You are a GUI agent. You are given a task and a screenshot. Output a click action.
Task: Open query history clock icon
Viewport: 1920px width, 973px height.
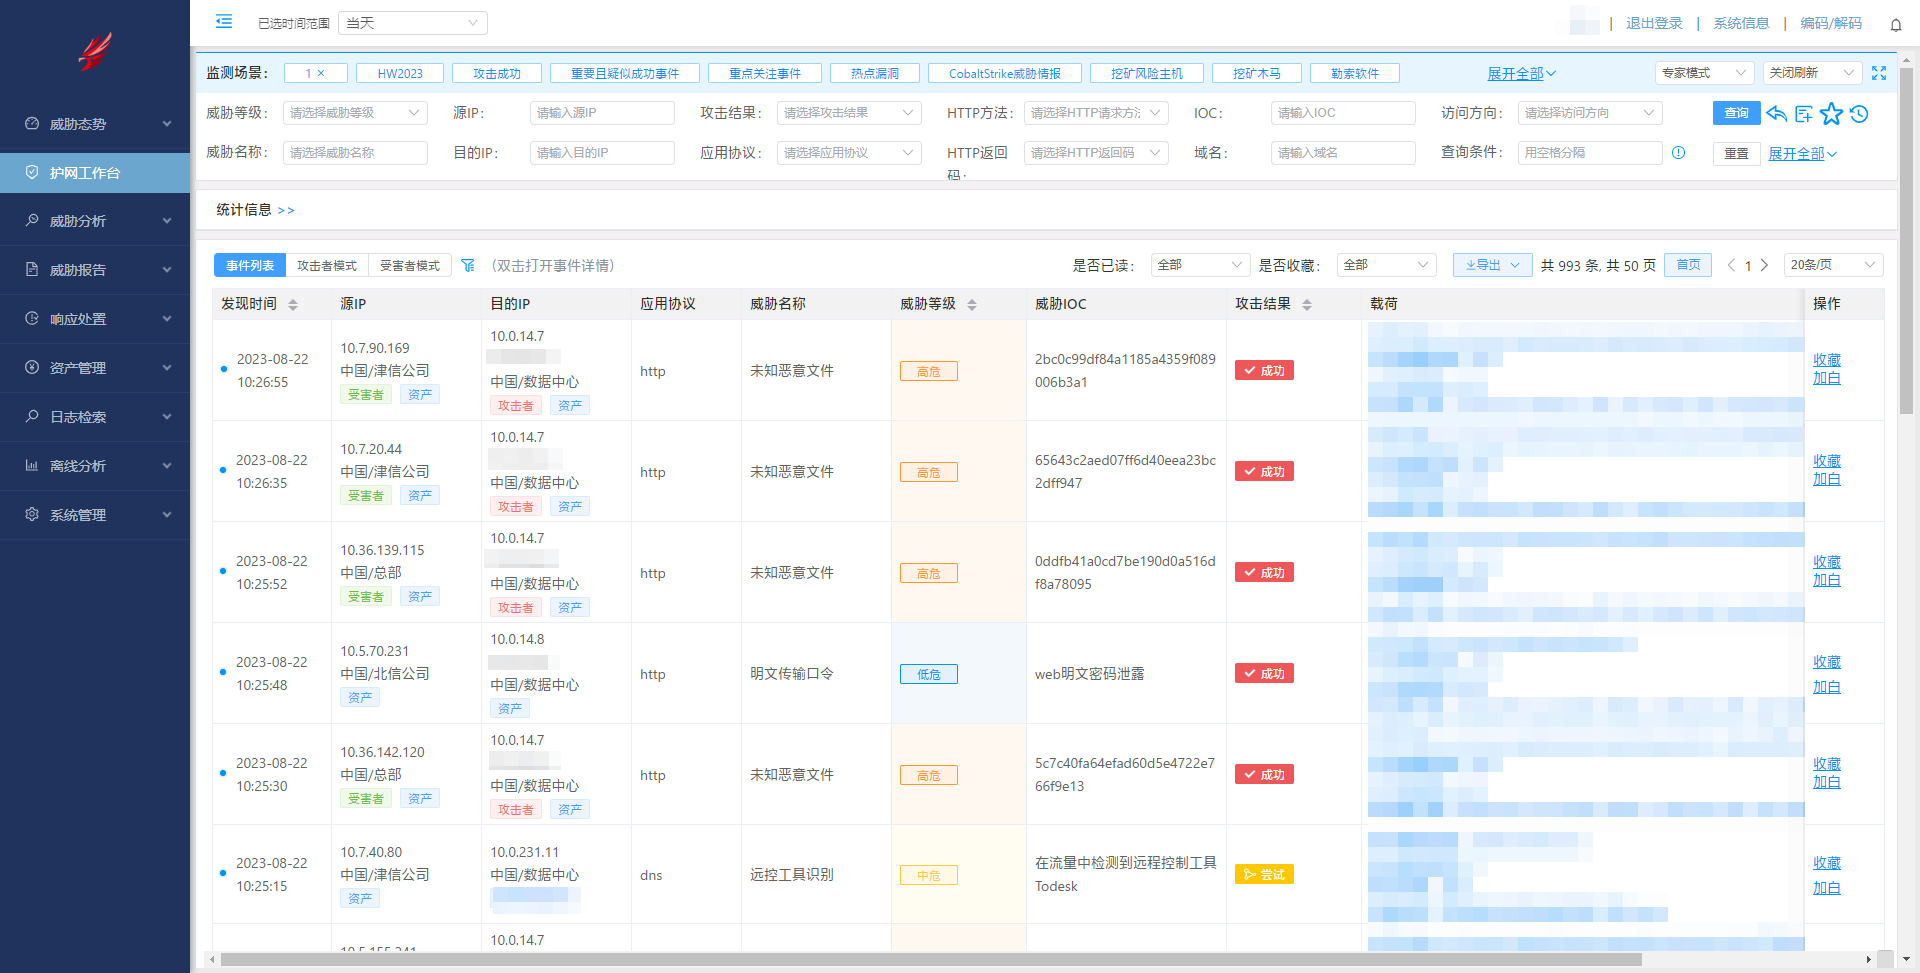coord(1859,114)
